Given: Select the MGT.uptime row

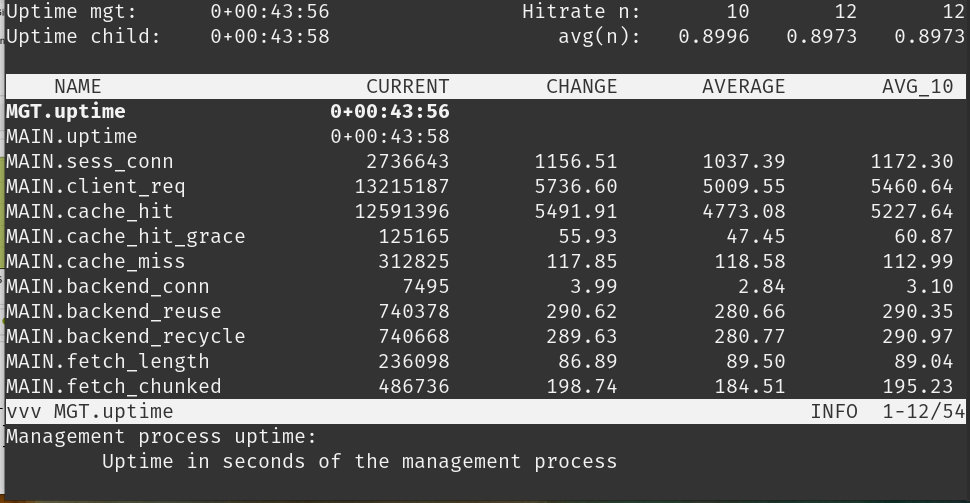Looking at the screenshot, I should click(x=66, y=112).
